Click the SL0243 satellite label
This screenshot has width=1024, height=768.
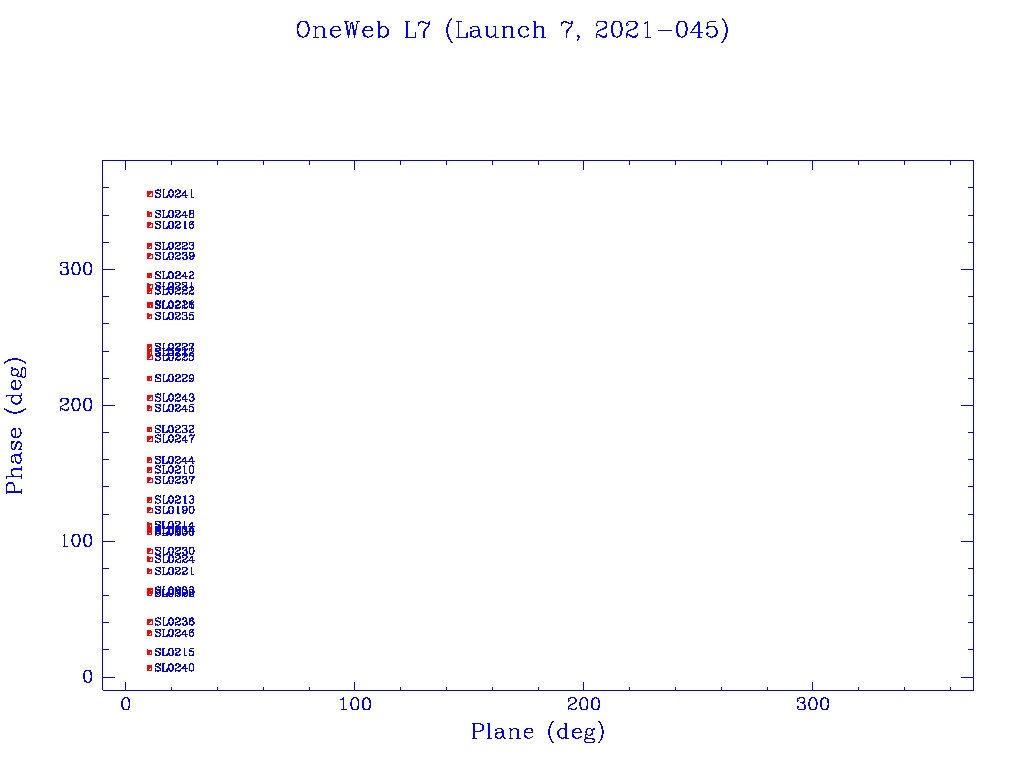tap(174, 398)
